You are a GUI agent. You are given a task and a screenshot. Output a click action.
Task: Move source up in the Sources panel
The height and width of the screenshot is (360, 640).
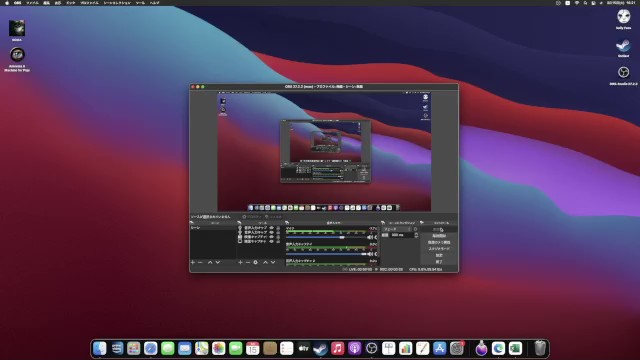pos(265,262)
